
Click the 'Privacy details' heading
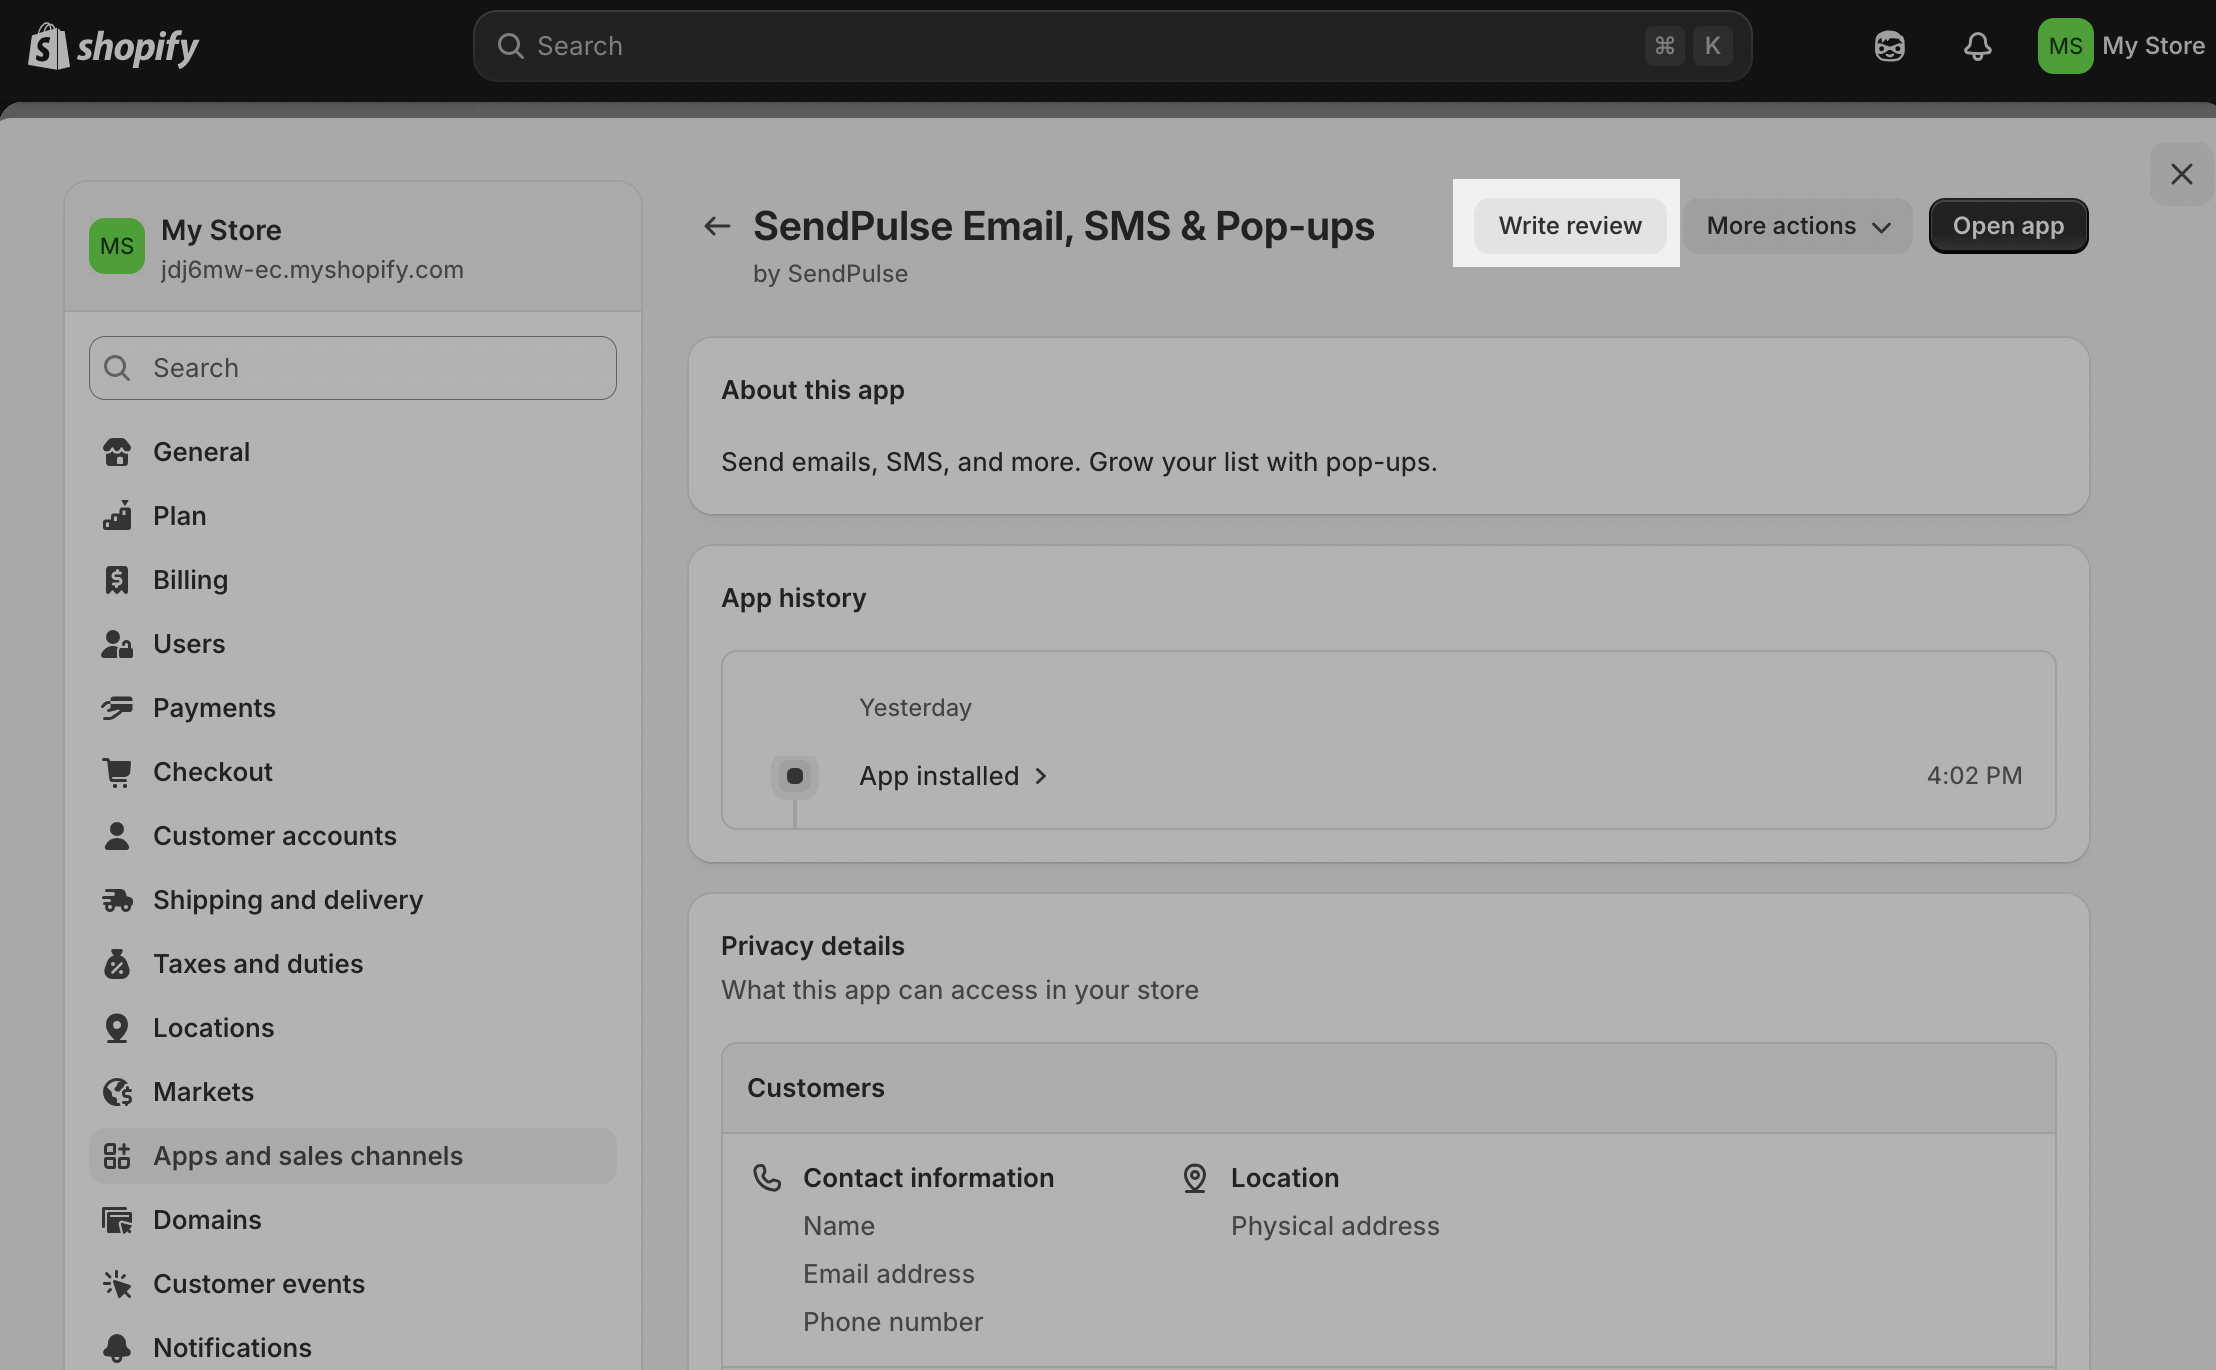pyautogui.click(x=812, y=946)
